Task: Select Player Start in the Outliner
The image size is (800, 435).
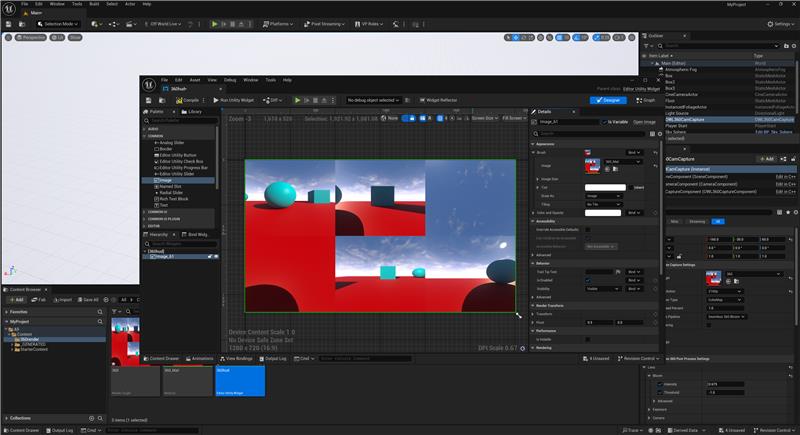Action: pos(676,125)
